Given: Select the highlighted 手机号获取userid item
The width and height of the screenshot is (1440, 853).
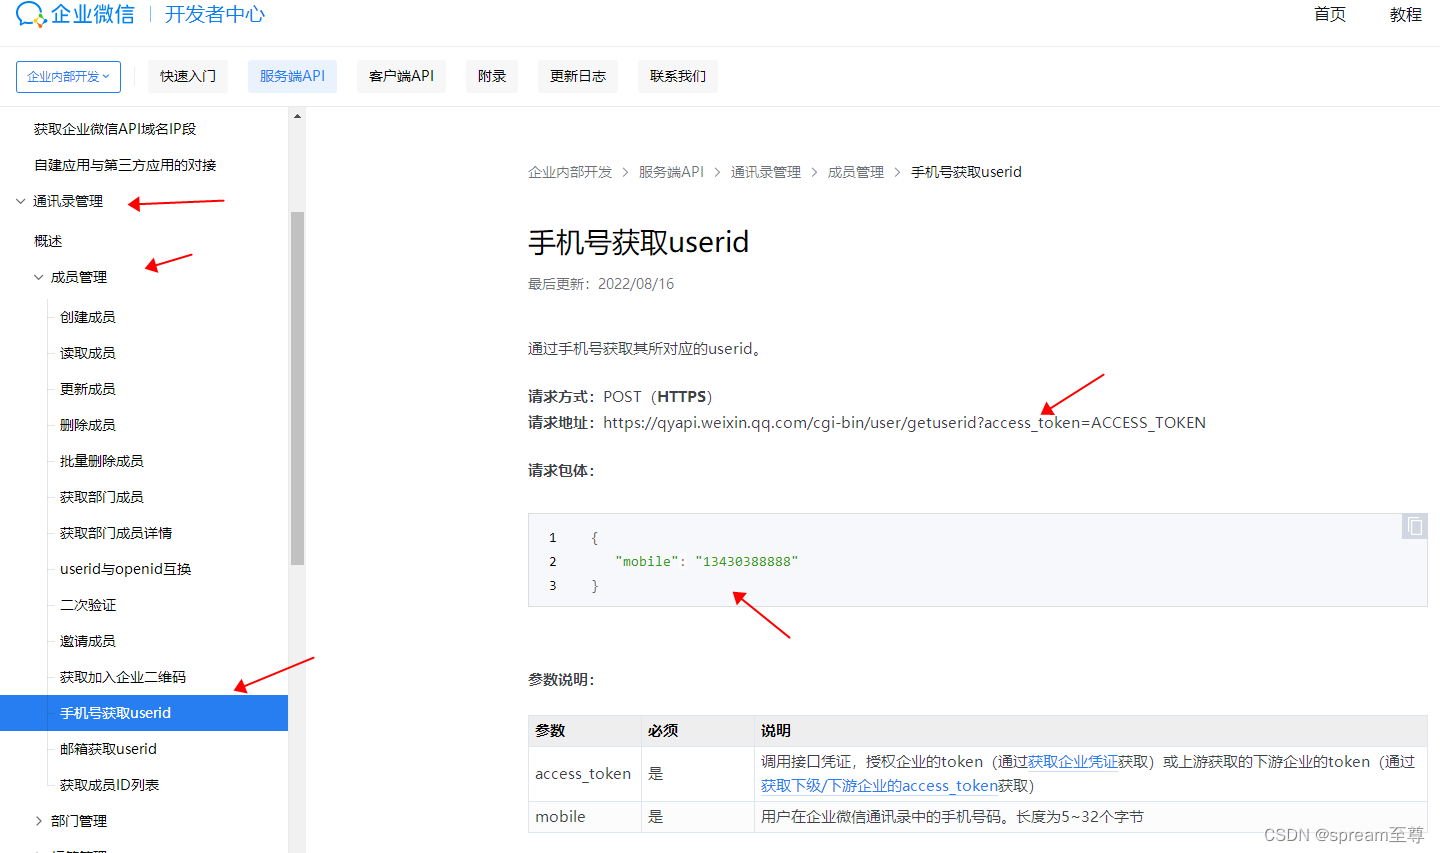Looking at the screenshot, I should point(144,713).
